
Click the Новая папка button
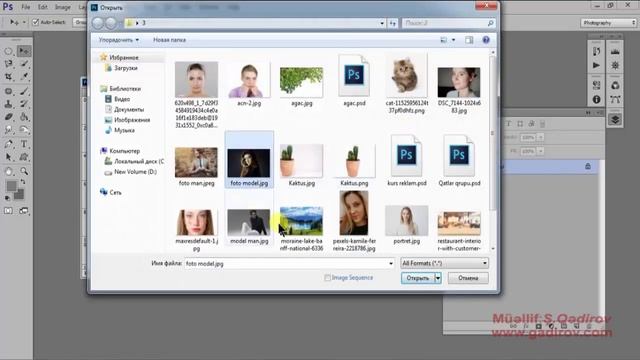point(169,40)
